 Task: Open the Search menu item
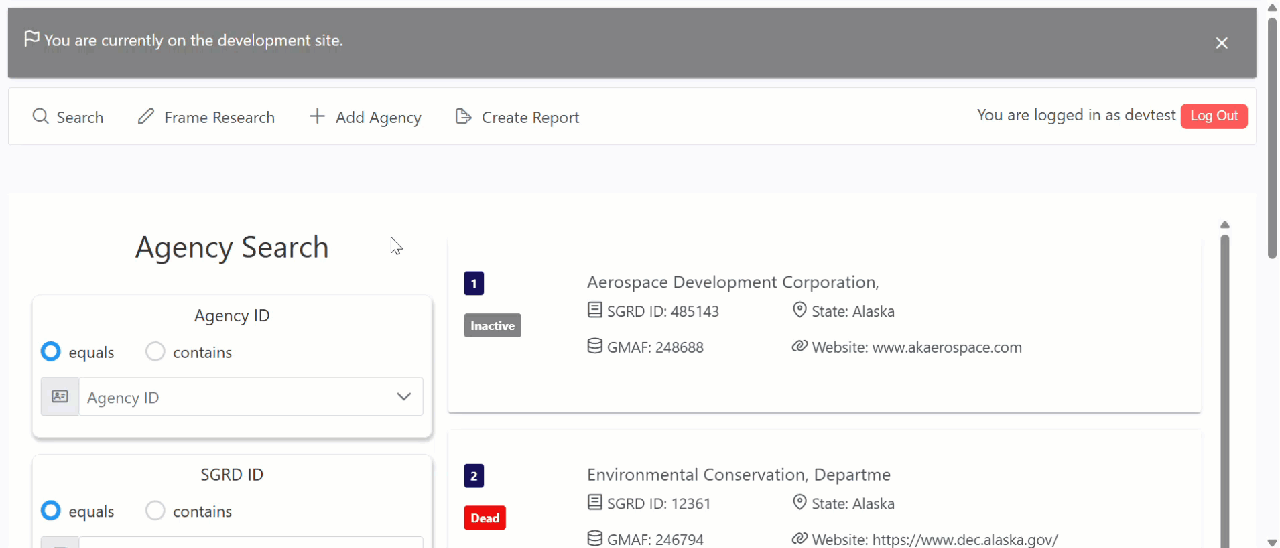coord(68,117)
